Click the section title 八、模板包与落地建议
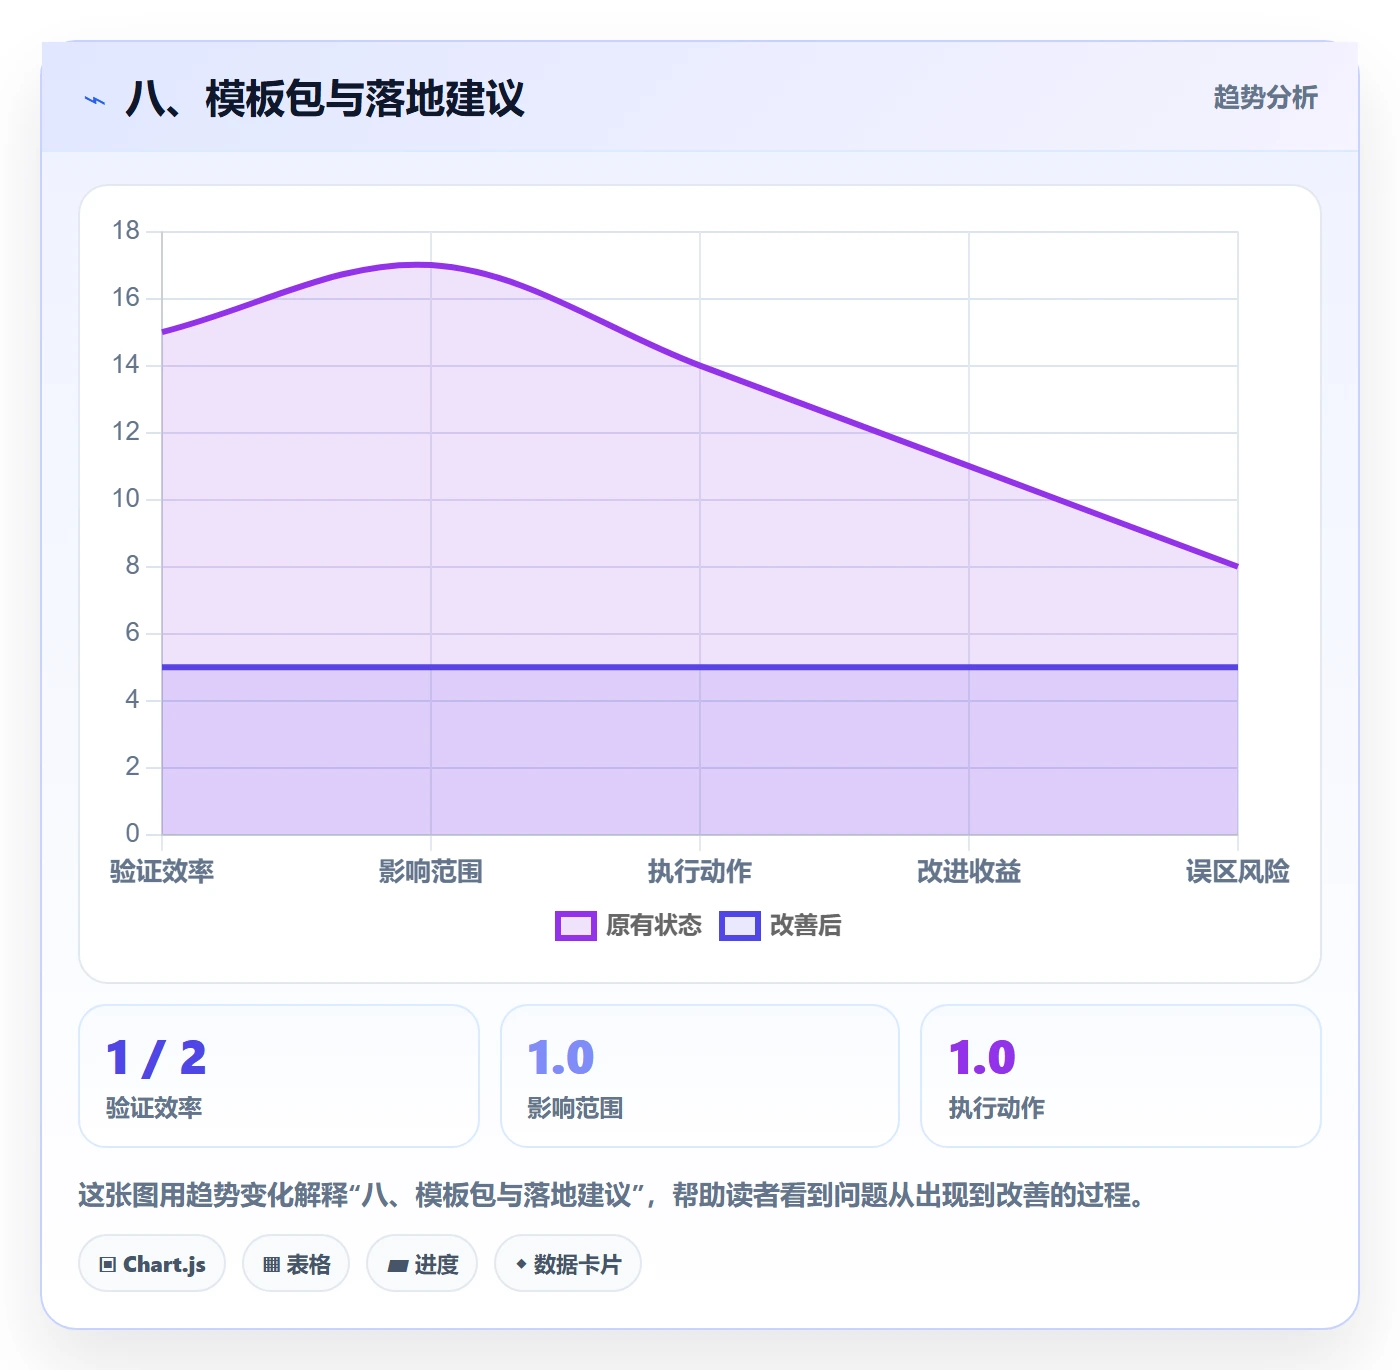Viewport: 1400px width, 1370px height. pyautogui.click(x=325, y=99)
